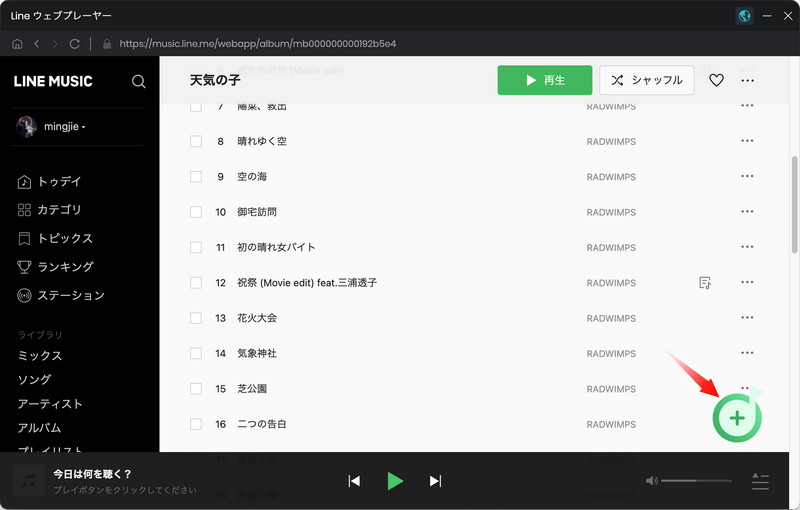
Task: Open more options for 空の海
Action: point(747,176)
